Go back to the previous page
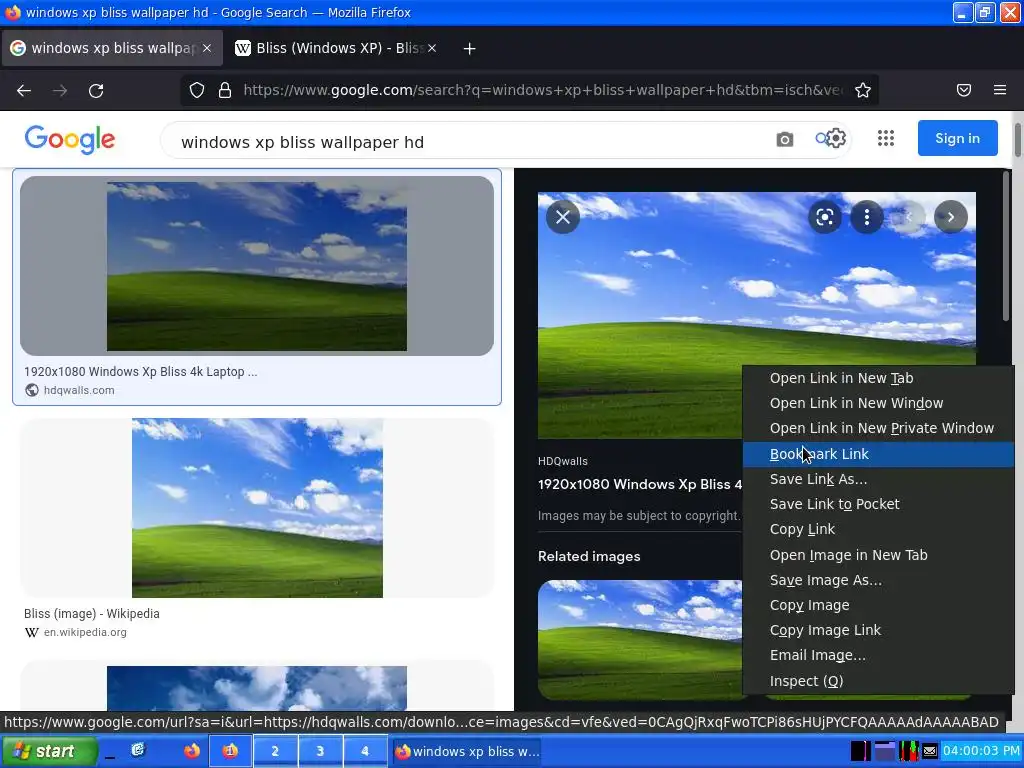Image resolution: width=1024 pixels, height=768 pixels. [24, 91]
